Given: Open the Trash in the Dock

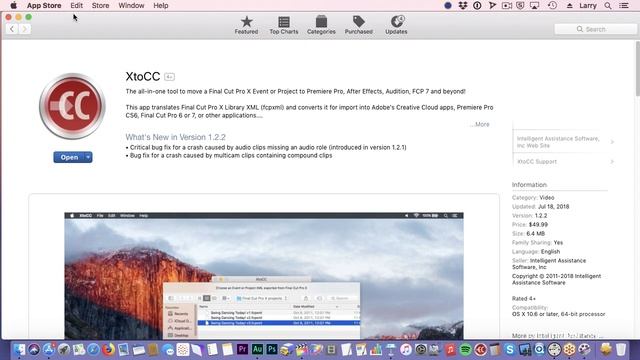Looking at the screenshot, I should point(621,349).
